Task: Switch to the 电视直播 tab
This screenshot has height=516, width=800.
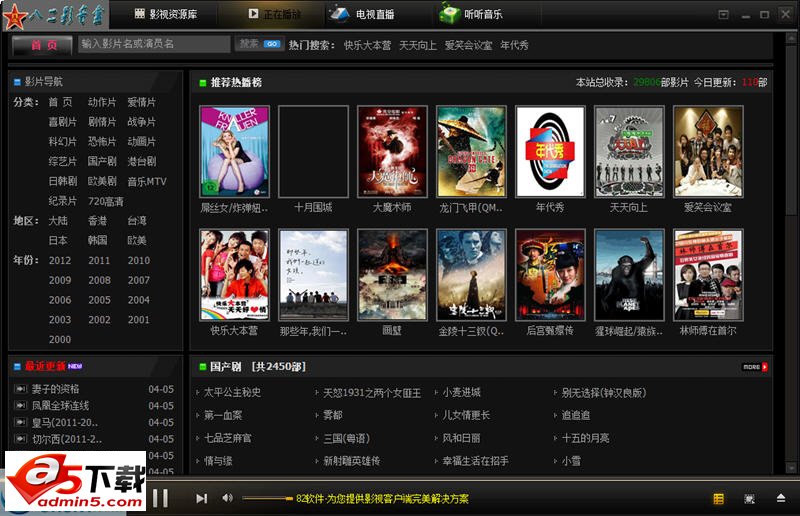Action: pos(362,15)
